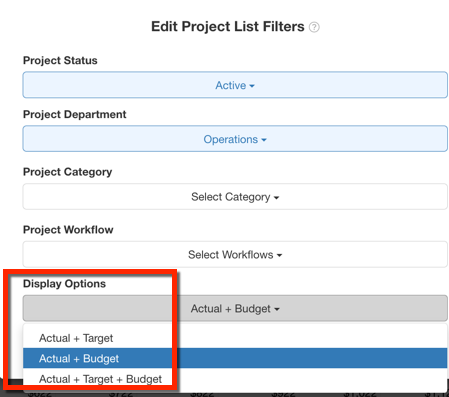Image resolution: width=449 pixels, height=397 pixels.
Task: Click the help question mark icon
Action: click(314, 27)
